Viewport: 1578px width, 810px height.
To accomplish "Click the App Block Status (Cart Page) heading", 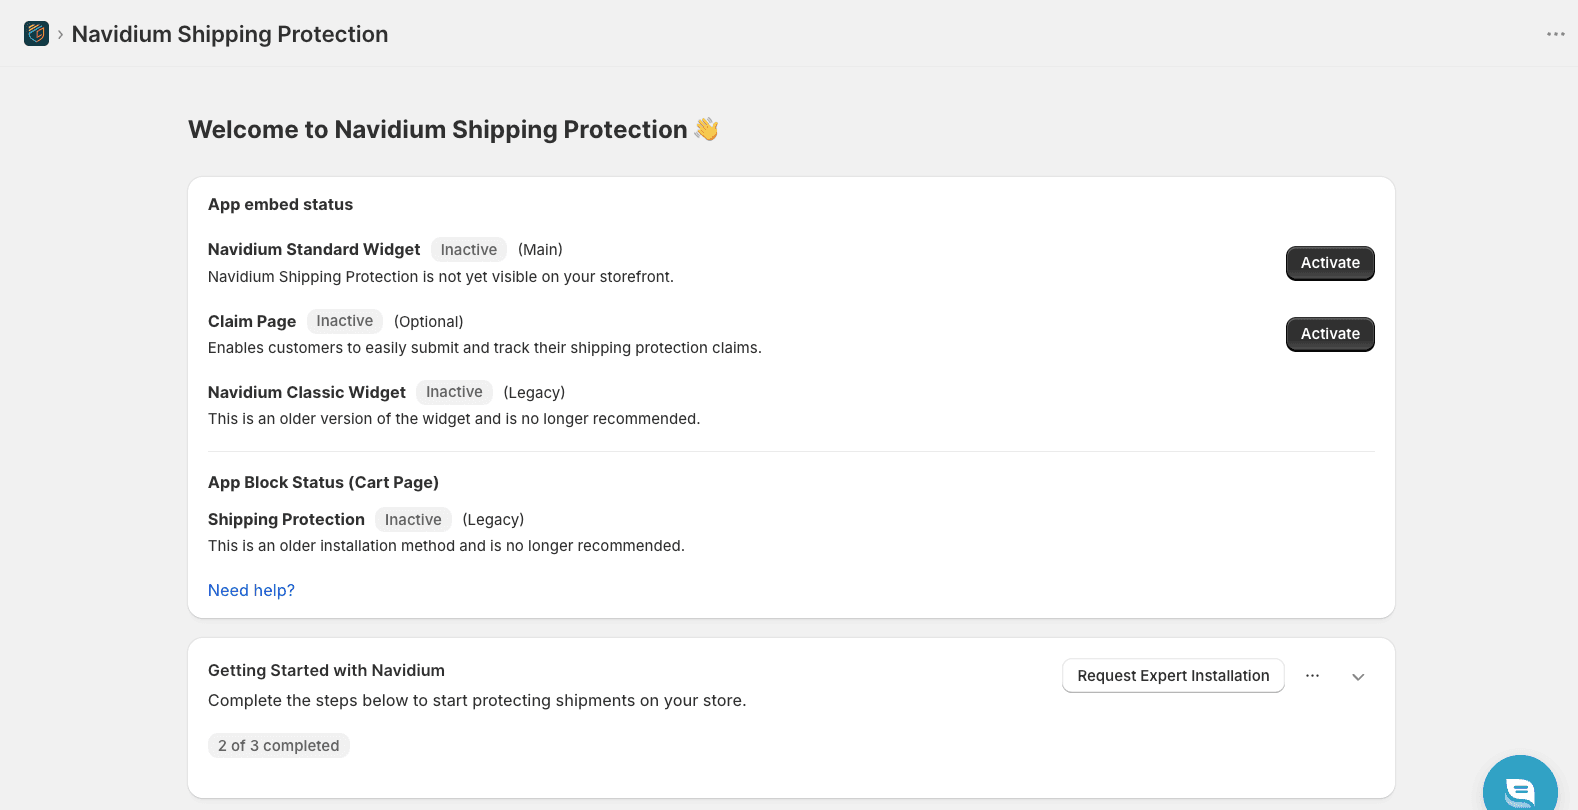I will [323, 482].
